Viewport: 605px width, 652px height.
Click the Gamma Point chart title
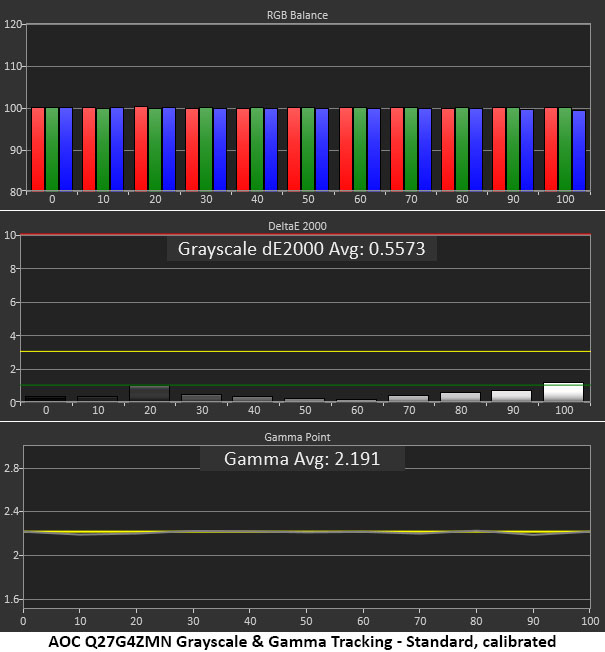coord(297,437)
